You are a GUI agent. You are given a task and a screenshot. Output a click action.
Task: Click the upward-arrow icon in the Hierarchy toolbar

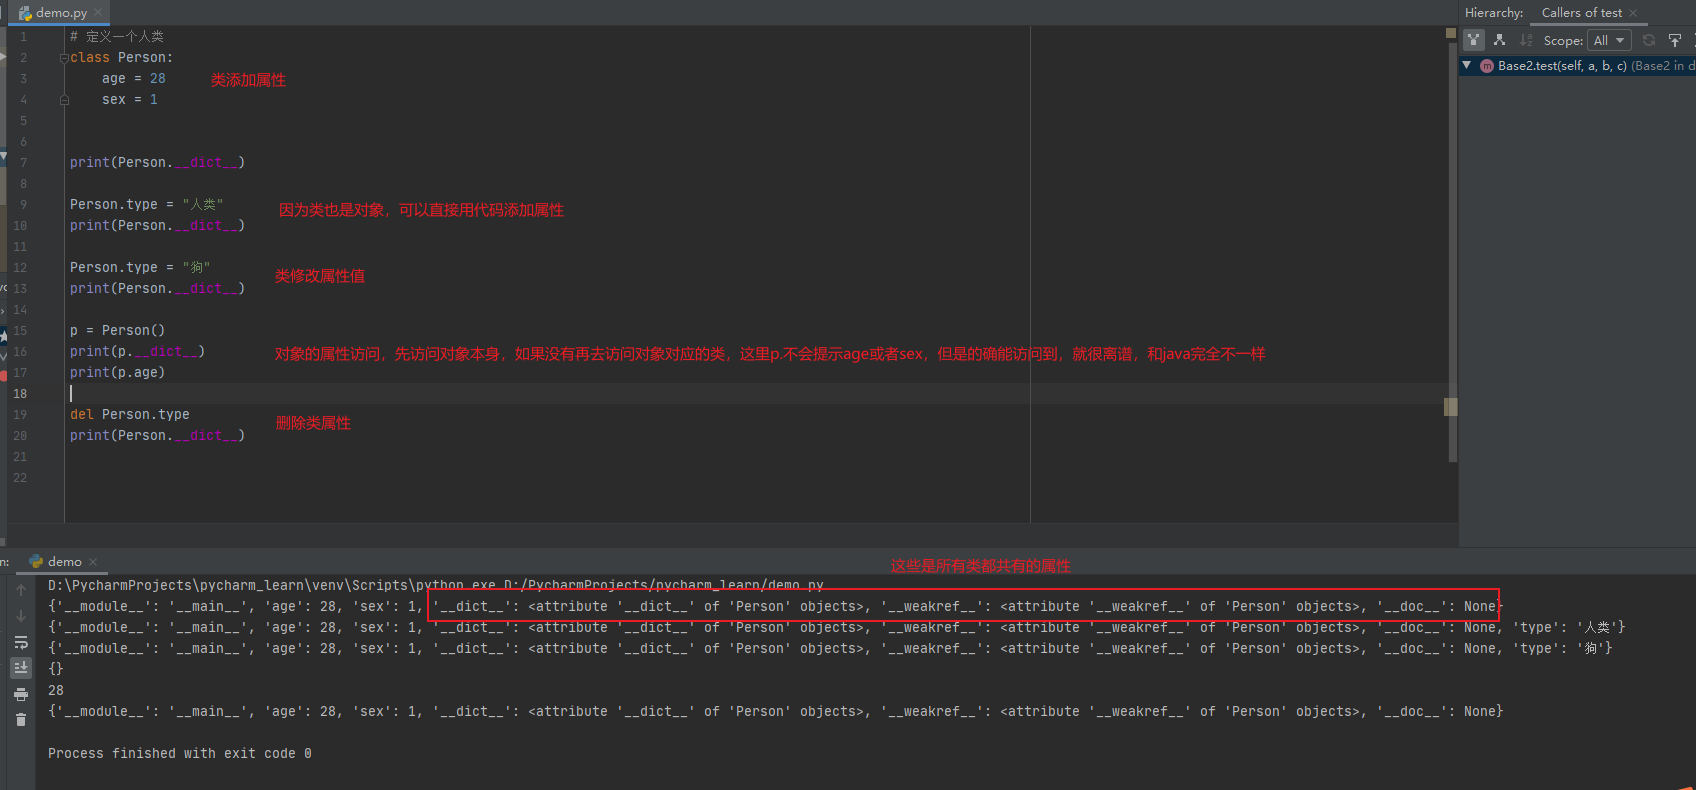click(1675, 40)
